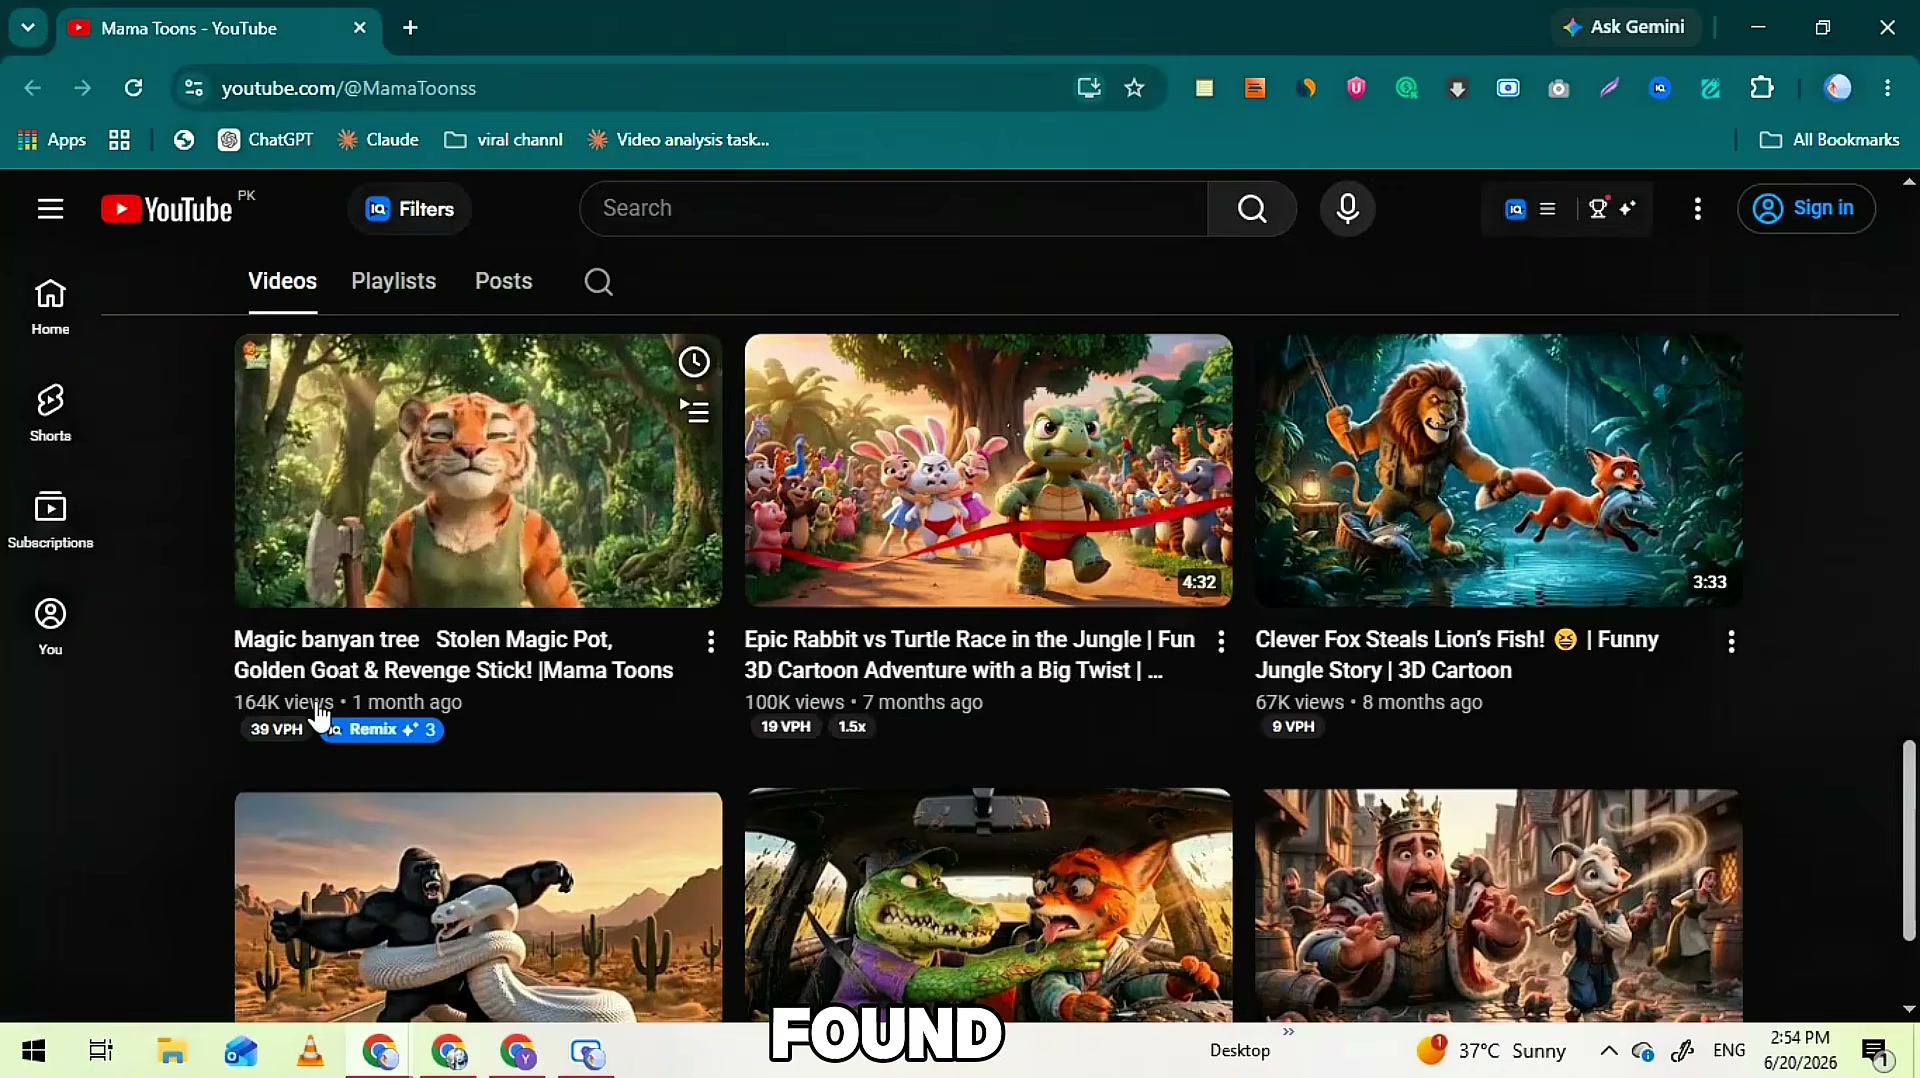
Task: Open the Video analysis task bookmark
Action: [679, 140]
